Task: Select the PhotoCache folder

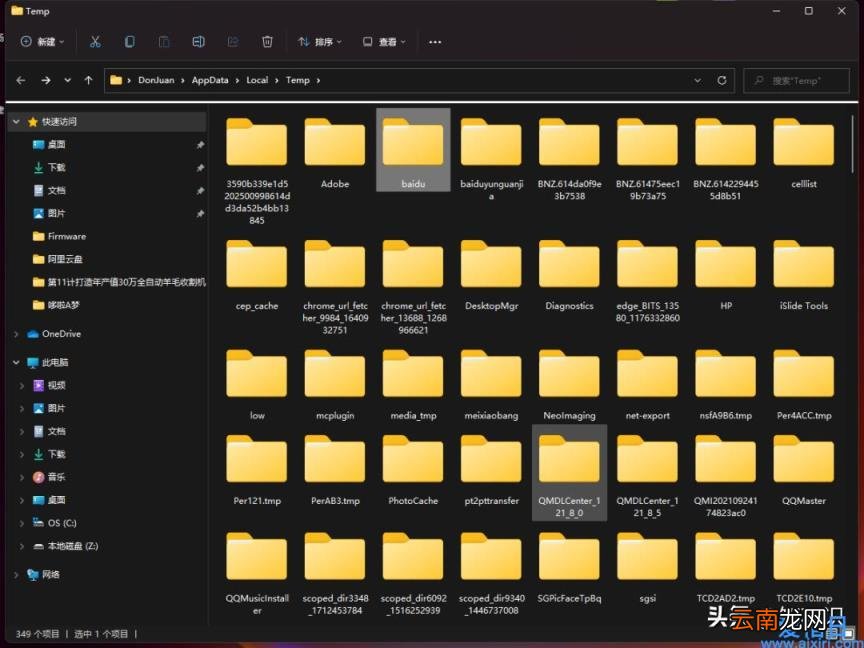Action: pos(413,470)
